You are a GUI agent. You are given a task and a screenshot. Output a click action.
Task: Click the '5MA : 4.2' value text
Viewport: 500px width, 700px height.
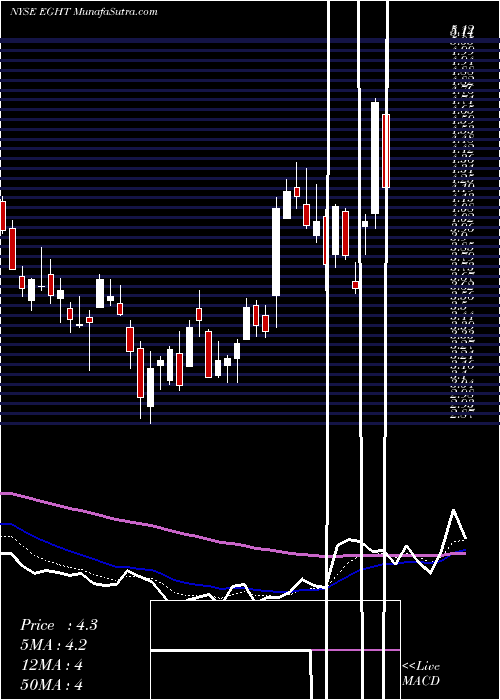tap(54, 645)
